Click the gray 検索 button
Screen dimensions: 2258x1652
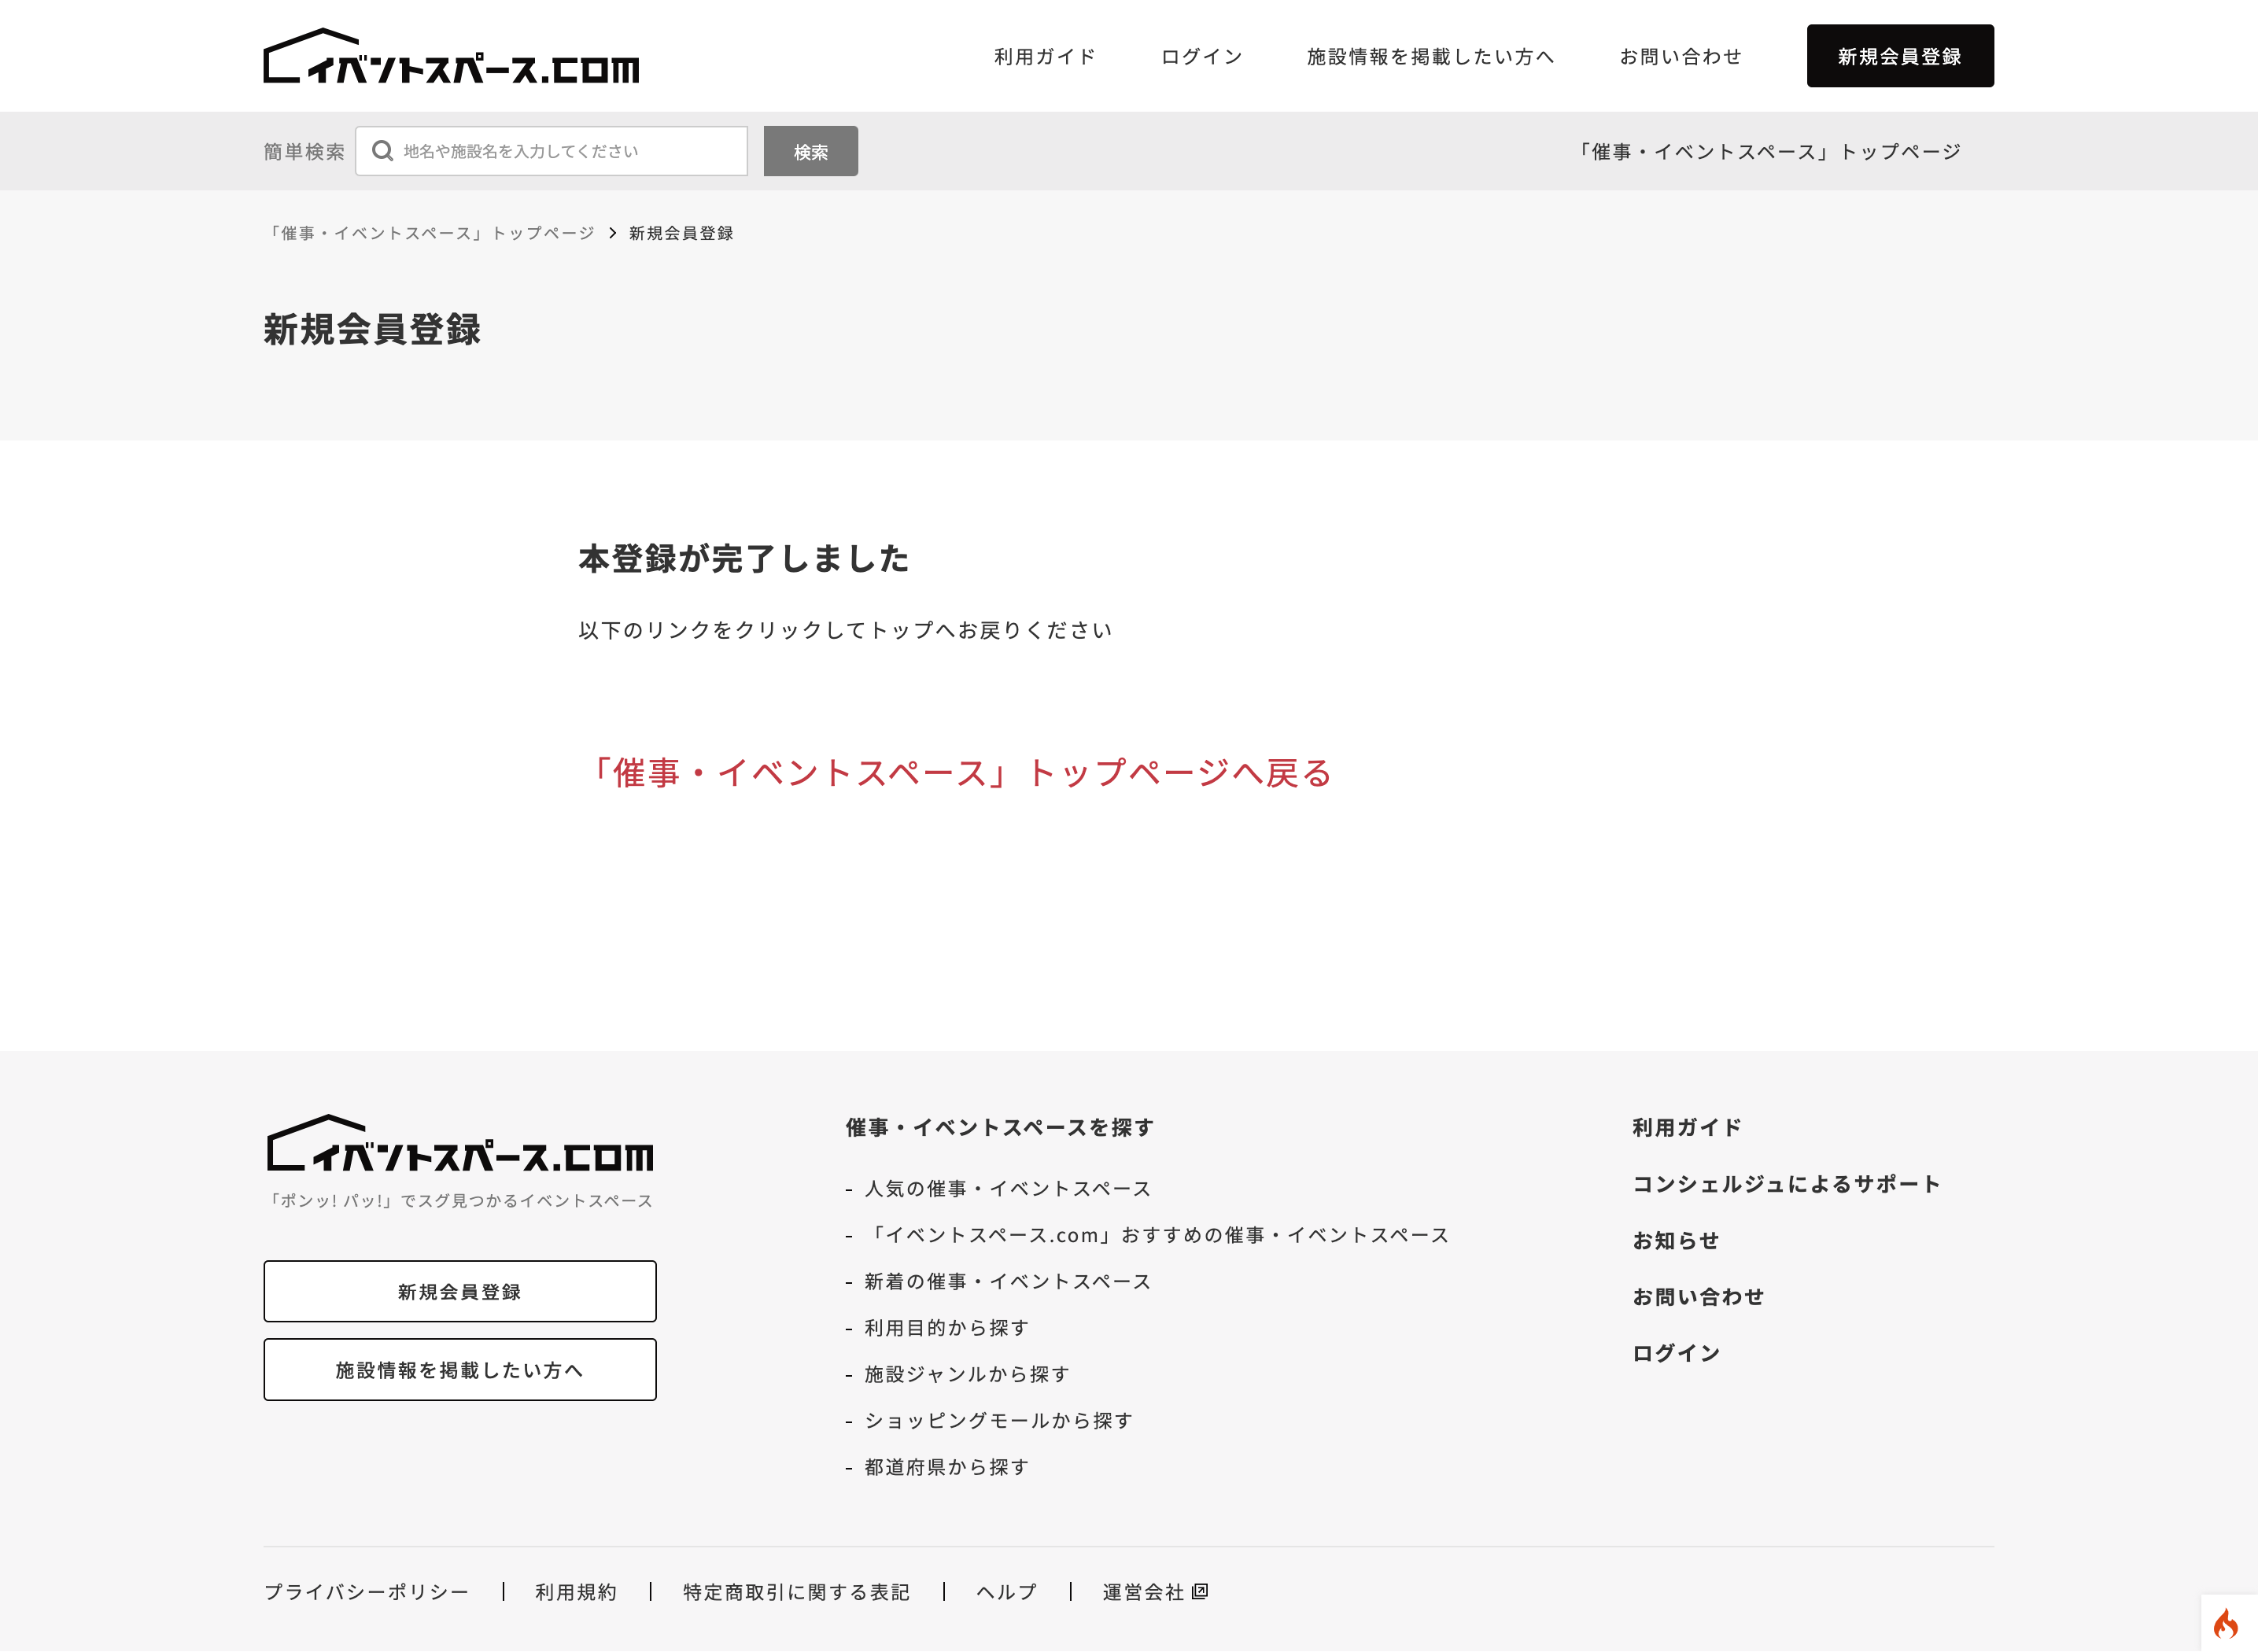811,151
